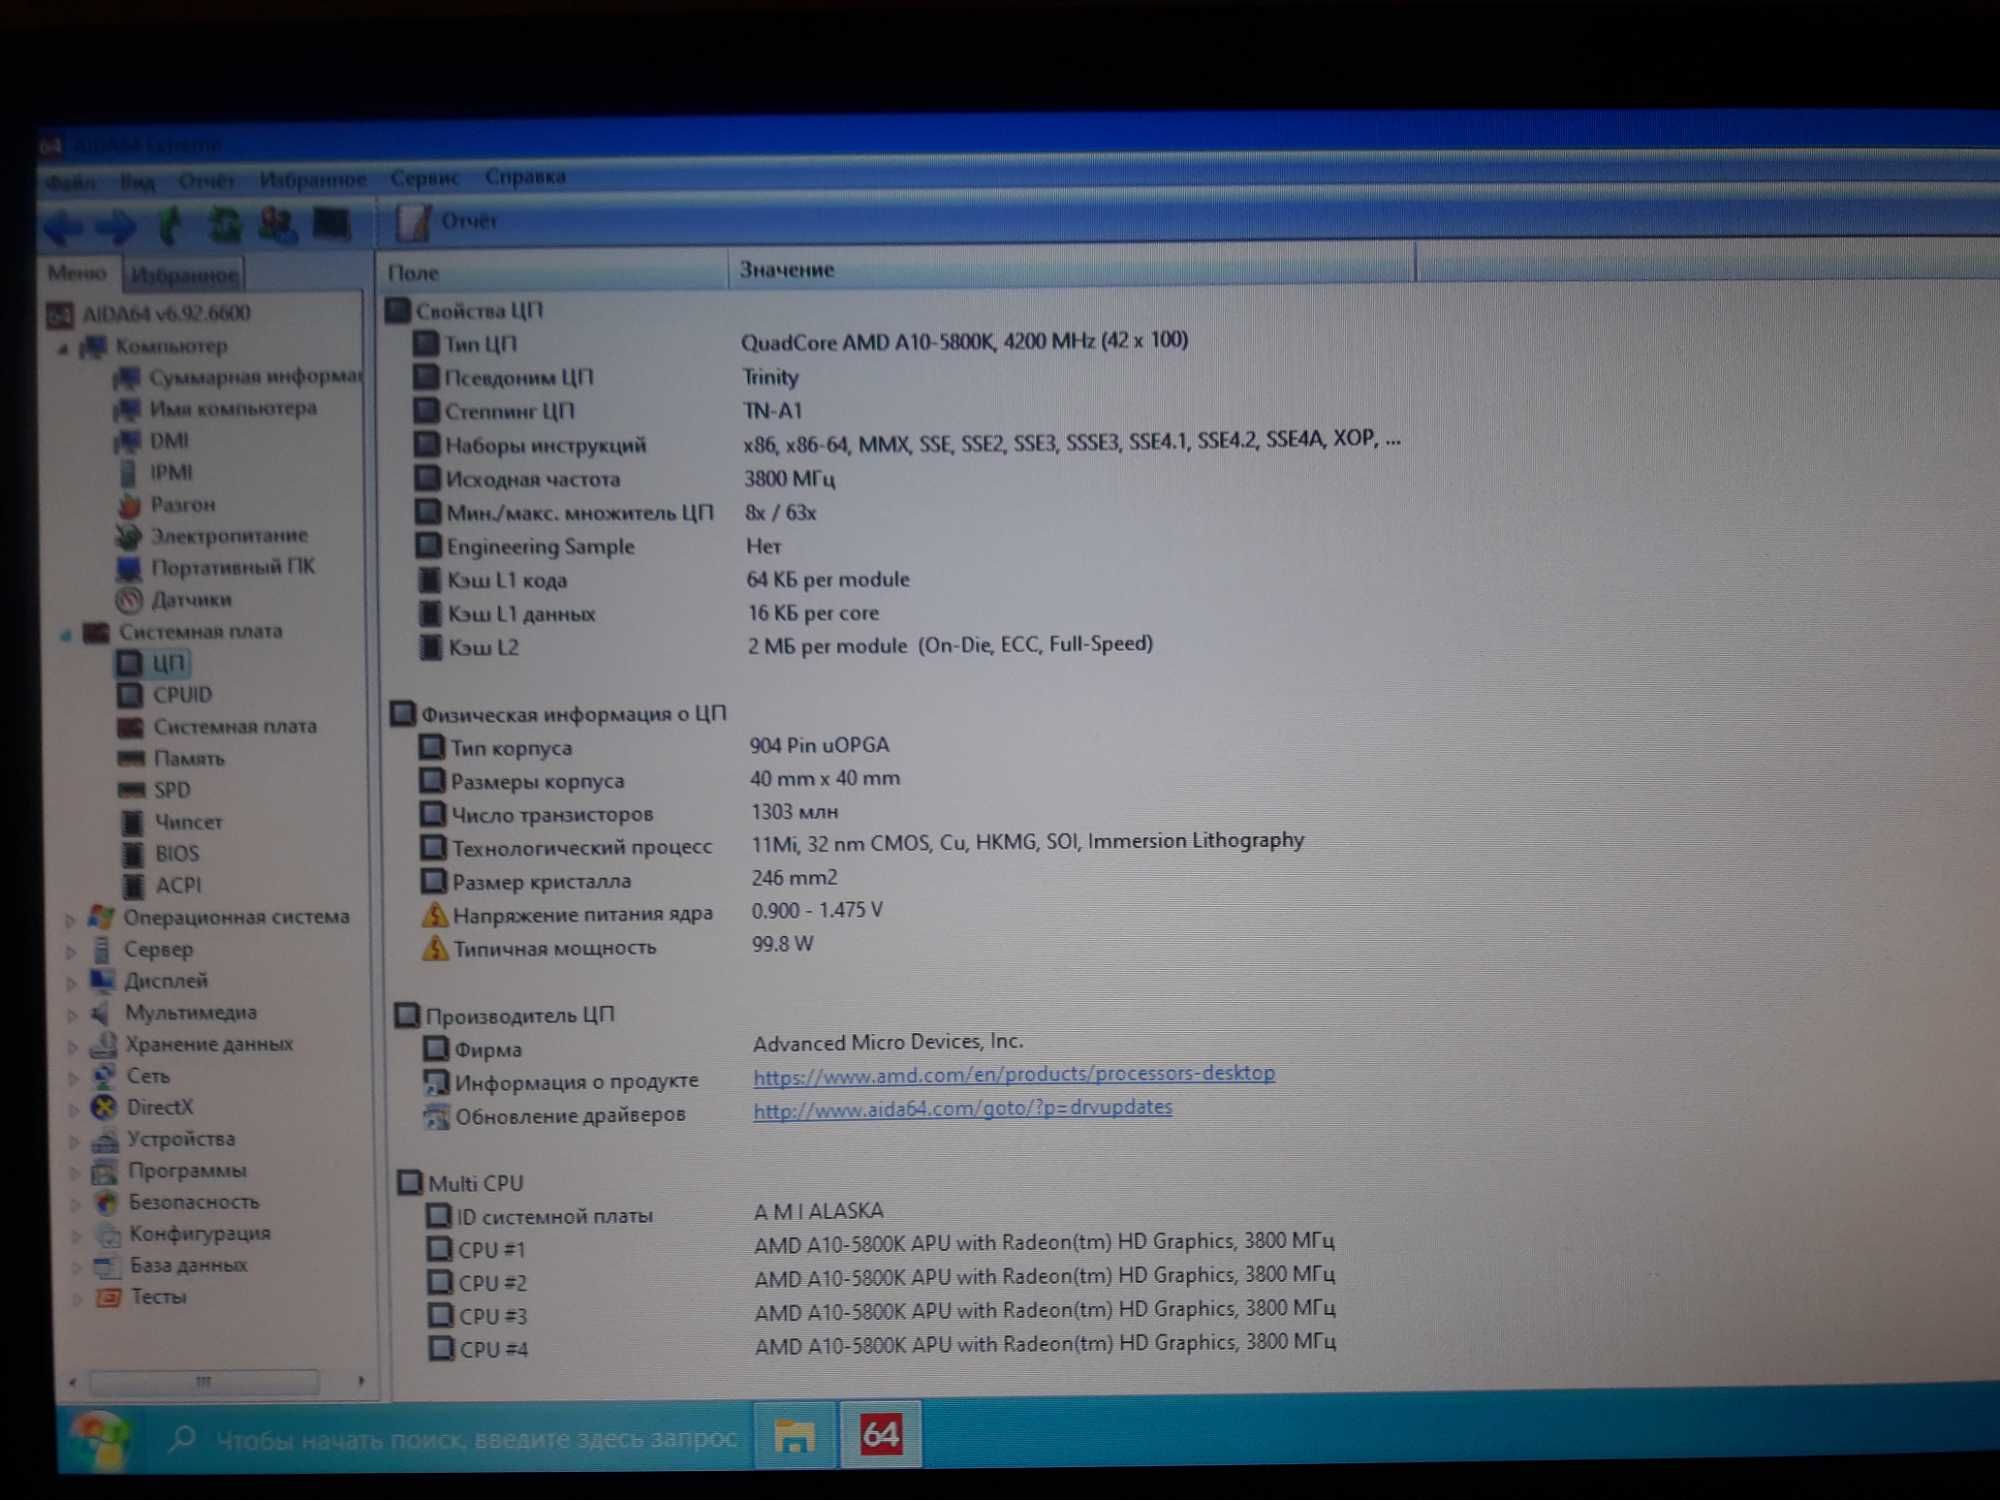Open the Windows Start button

point(100,1440)
